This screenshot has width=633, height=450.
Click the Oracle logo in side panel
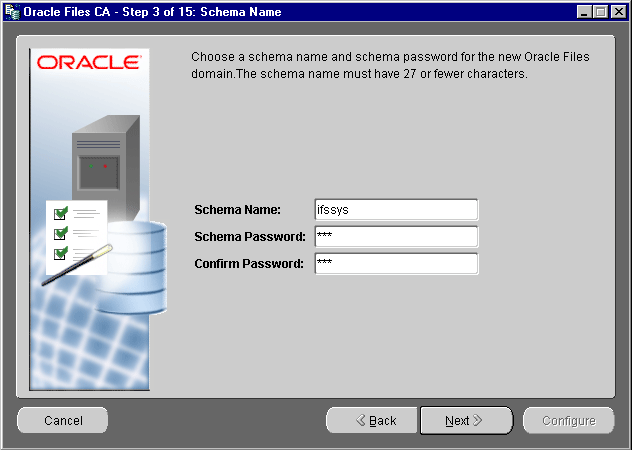(89, 63)
